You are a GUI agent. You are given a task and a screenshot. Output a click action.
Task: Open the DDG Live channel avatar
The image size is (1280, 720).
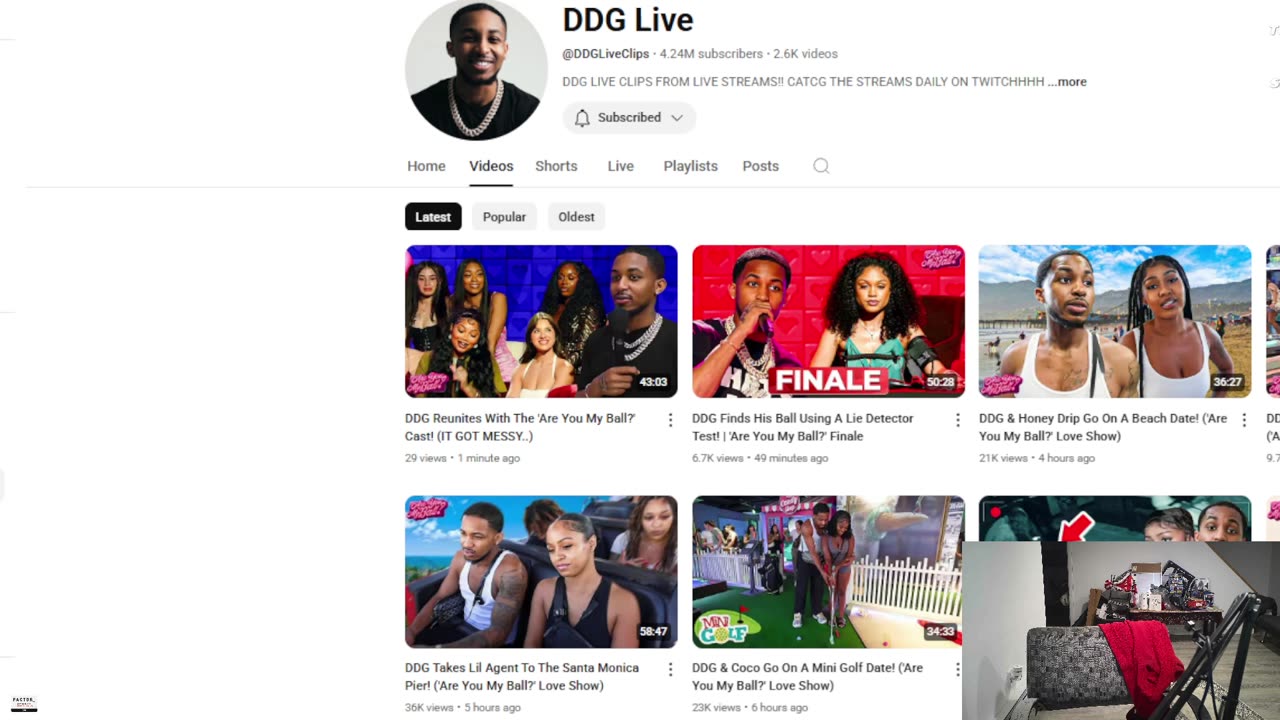[476, 69]
